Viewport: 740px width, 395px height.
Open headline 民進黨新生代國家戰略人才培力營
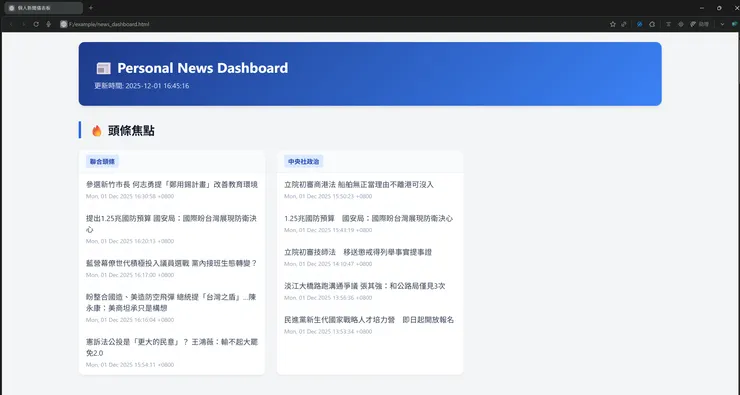tap(369, 319)
